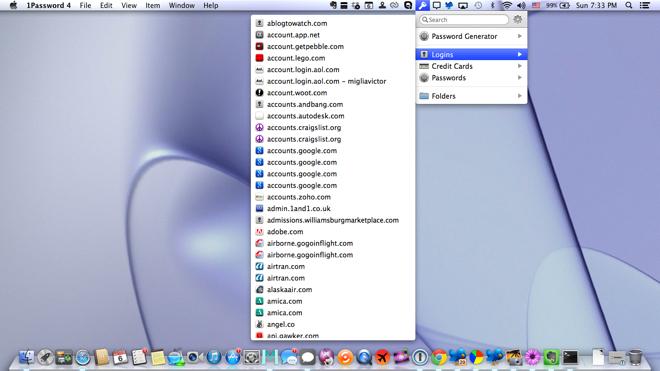Open the 1Password 4 application menu
The width and height of the screenshot is (660, 371).
[48, 5]
